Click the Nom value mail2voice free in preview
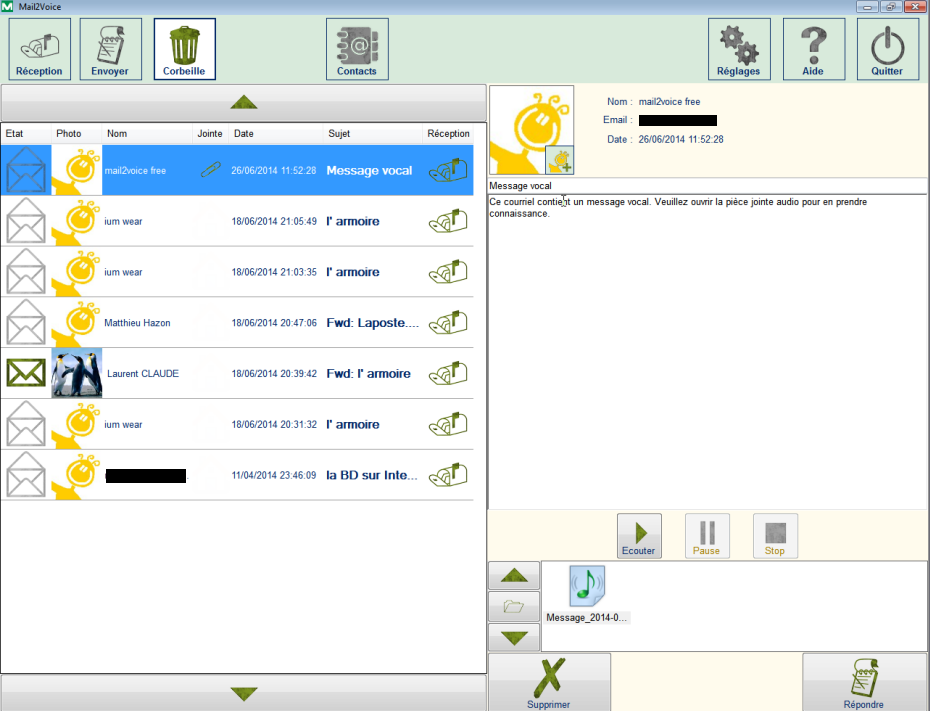 coord(669,101)
